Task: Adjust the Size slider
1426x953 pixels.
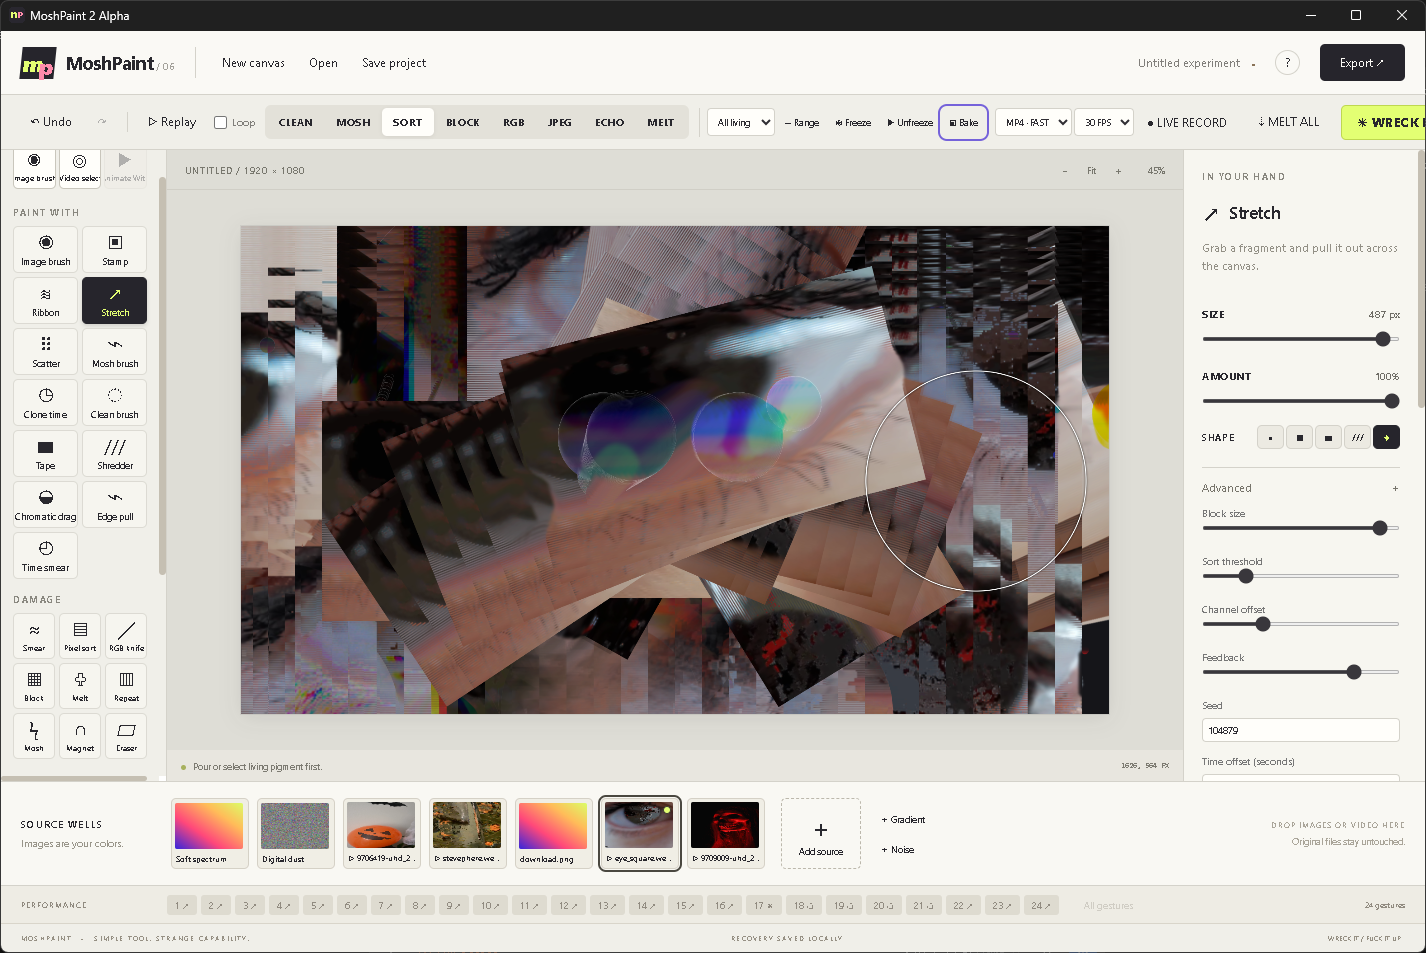Action: pos(1300,339)
